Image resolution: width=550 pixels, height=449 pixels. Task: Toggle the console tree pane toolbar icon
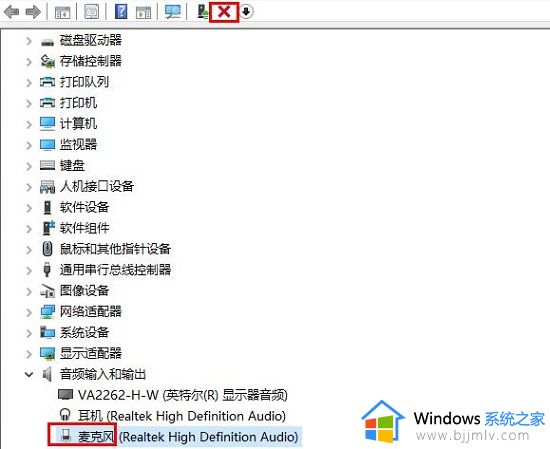click(x=63, y=12)
